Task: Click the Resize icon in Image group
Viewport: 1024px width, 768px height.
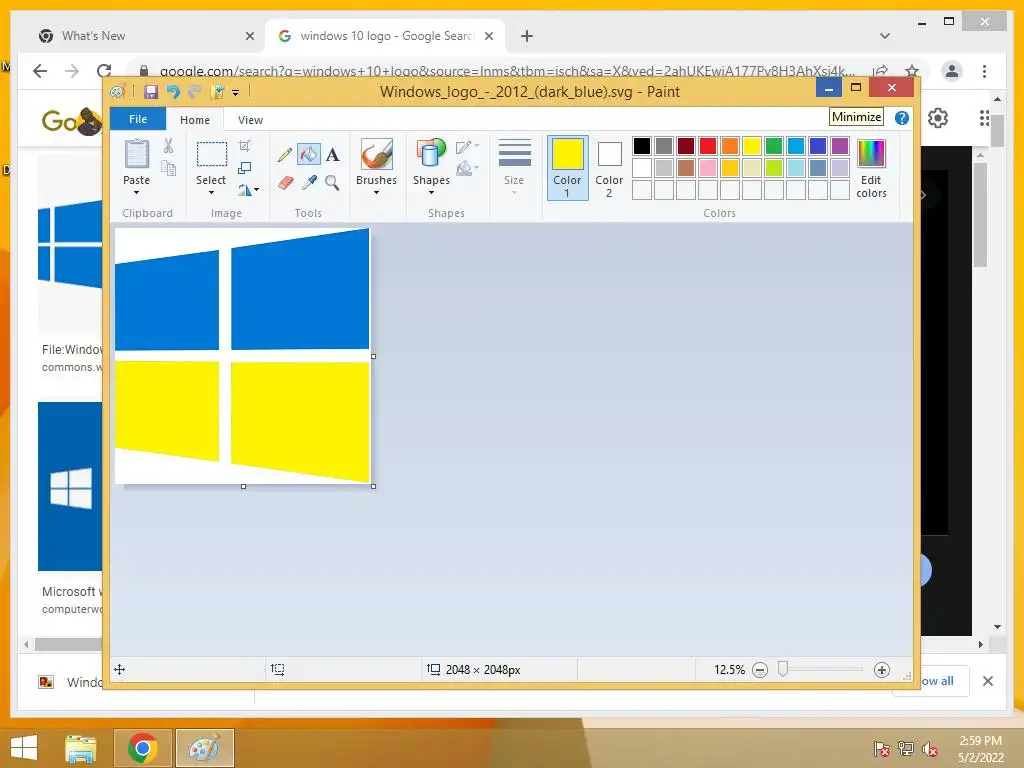Action: [244, 168]
